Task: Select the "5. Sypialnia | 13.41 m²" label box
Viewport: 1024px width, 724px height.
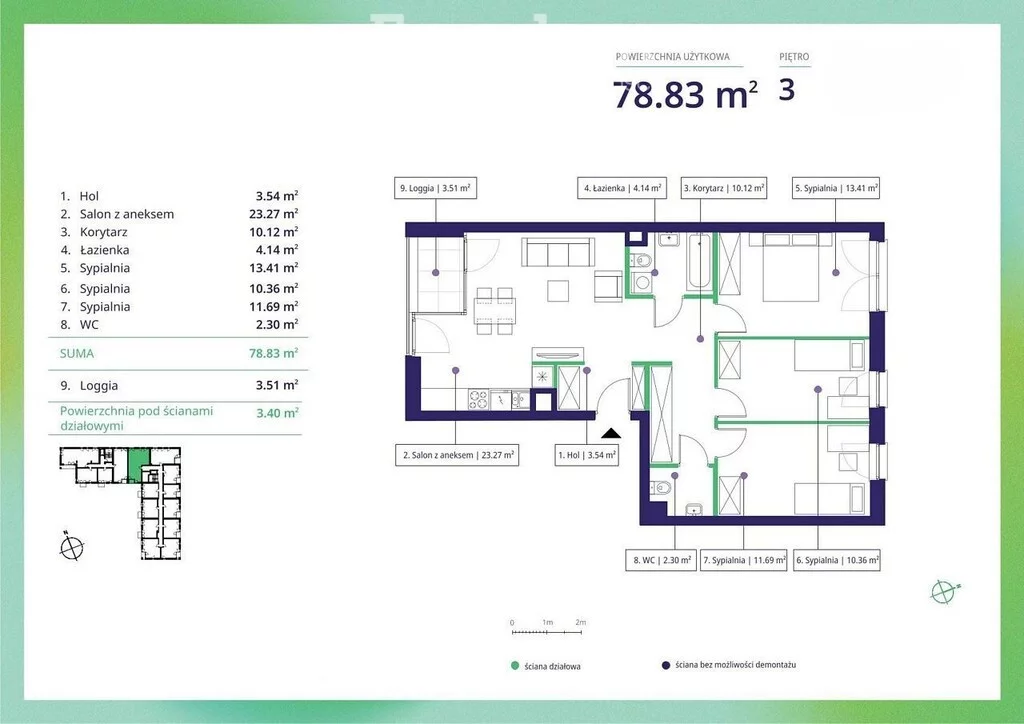Action: (836, 187)
